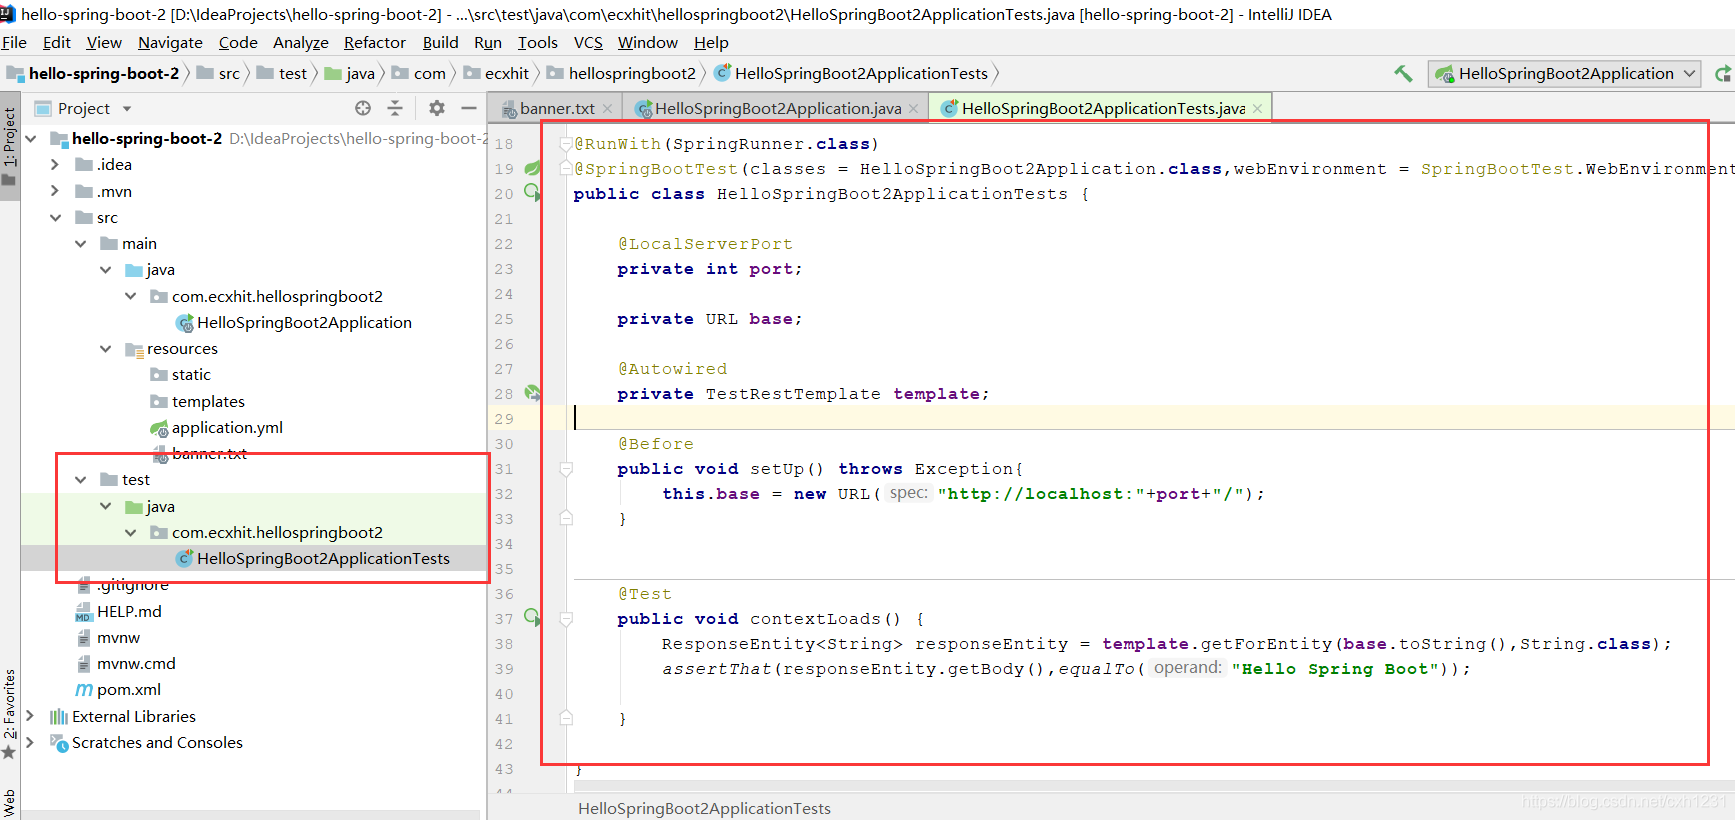Open the Analyze menu
Image resolution: width=1735 pixels, height=820 pixels.
pos(300,42)
